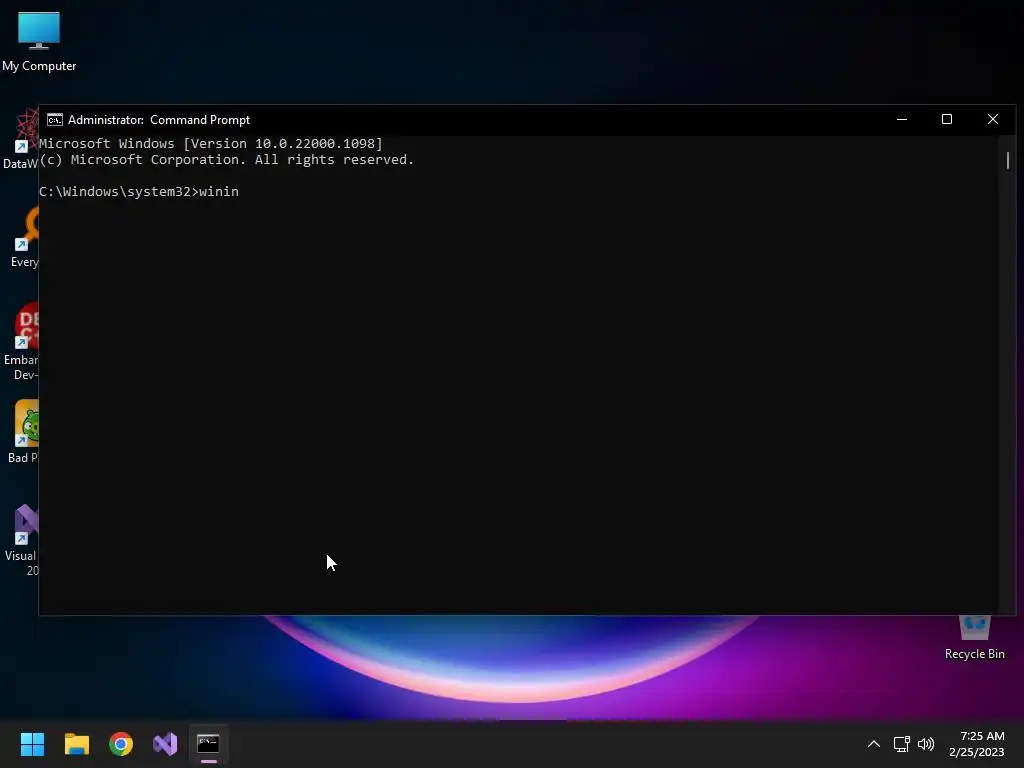Open Visual Studio from the taskbar
Viewport: 1024px width, 768px height.
[165, 744]
